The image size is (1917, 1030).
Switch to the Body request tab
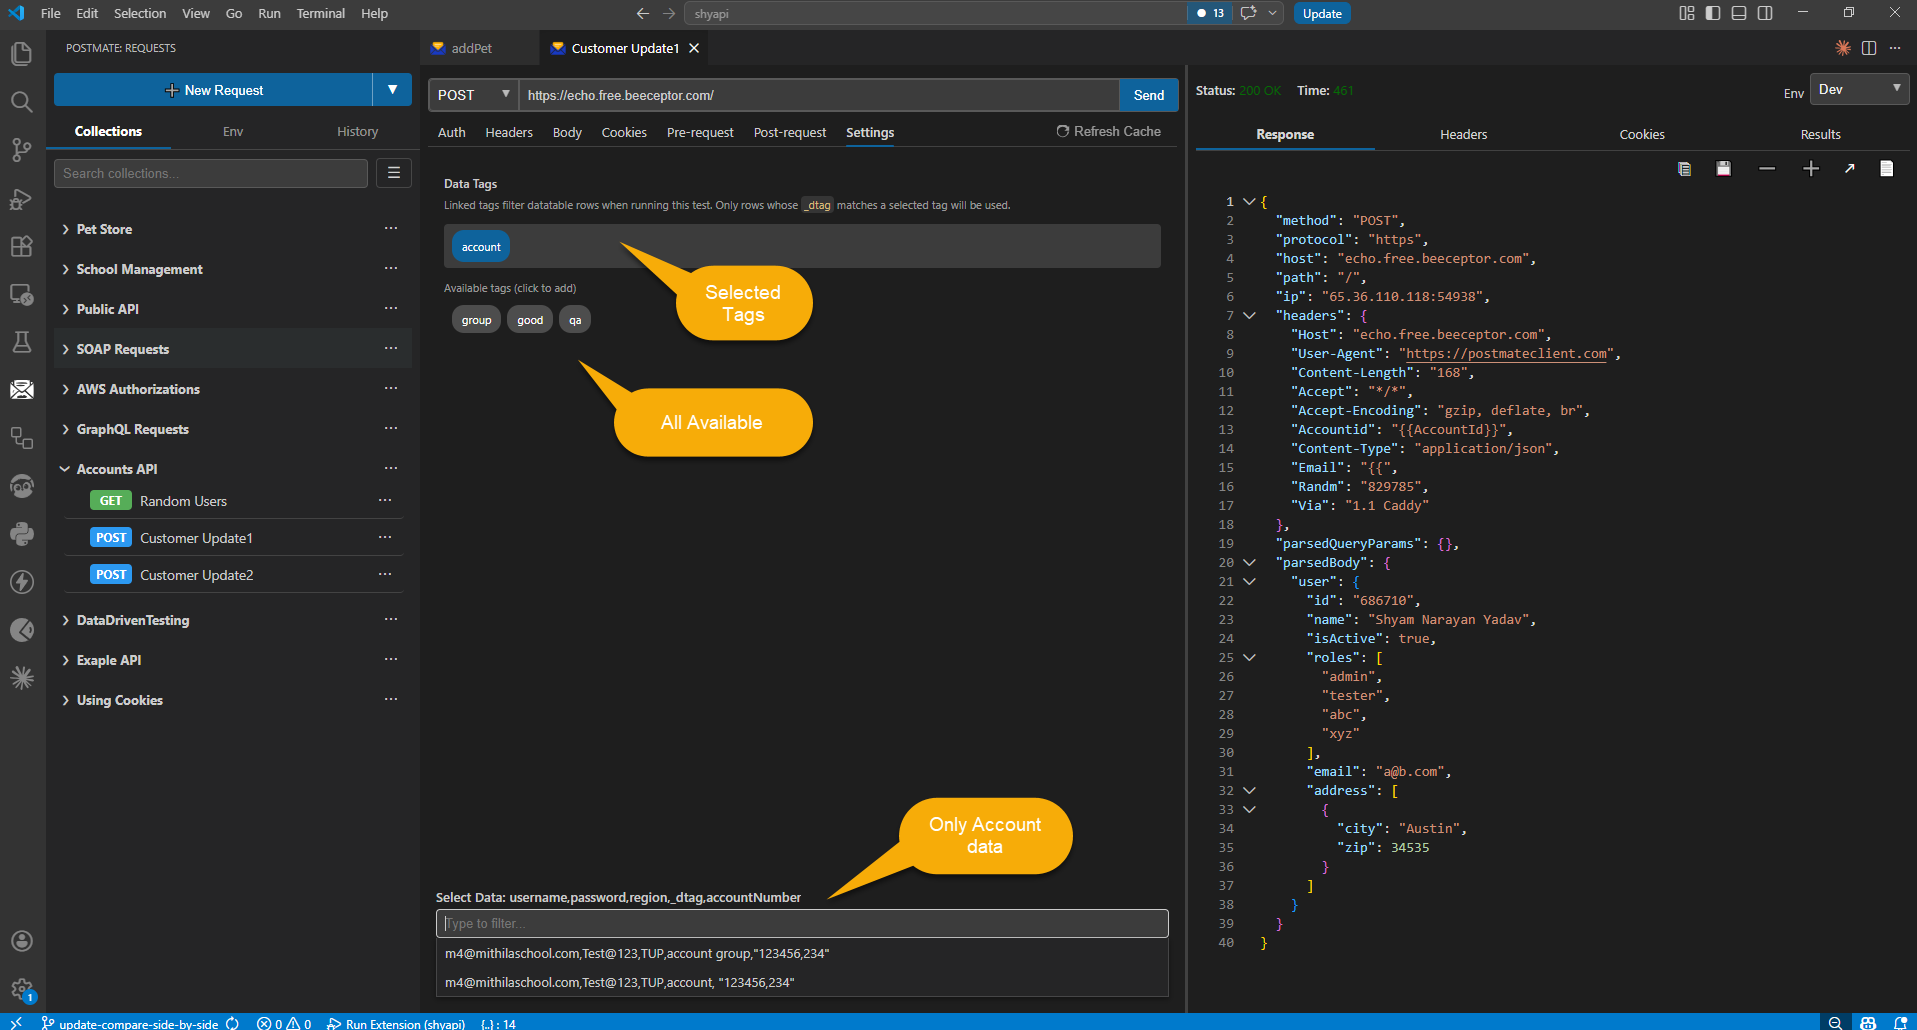click(567, 132)
